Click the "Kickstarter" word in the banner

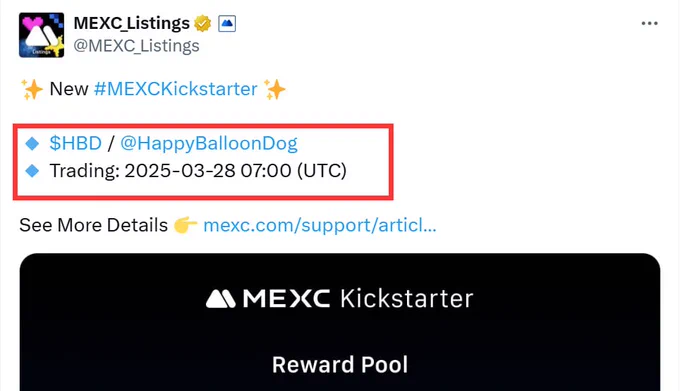(406, 298)
